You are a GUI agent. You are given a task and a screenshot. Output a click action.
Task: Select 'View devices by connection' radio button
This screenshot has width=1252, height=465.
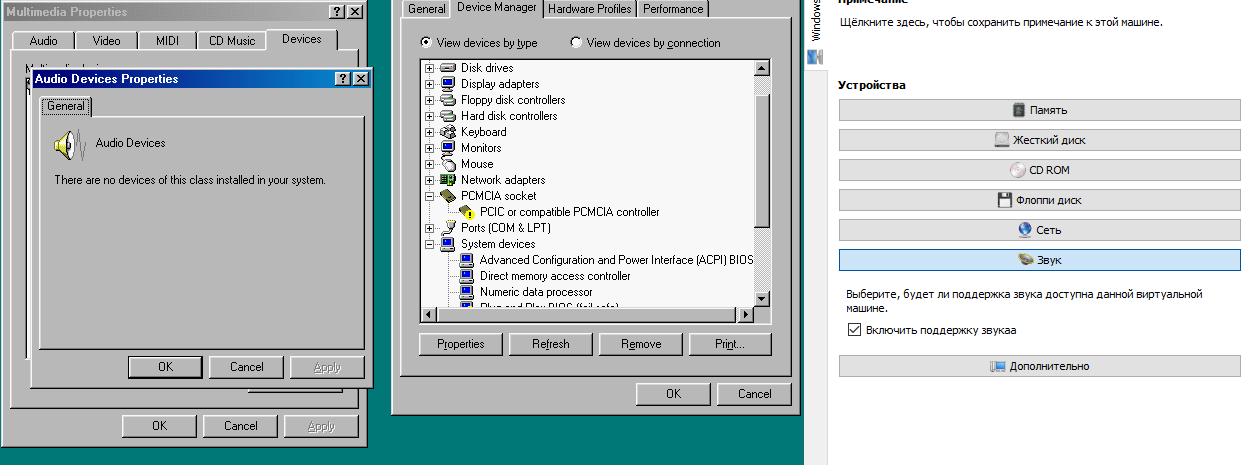[x=576, y=43]
